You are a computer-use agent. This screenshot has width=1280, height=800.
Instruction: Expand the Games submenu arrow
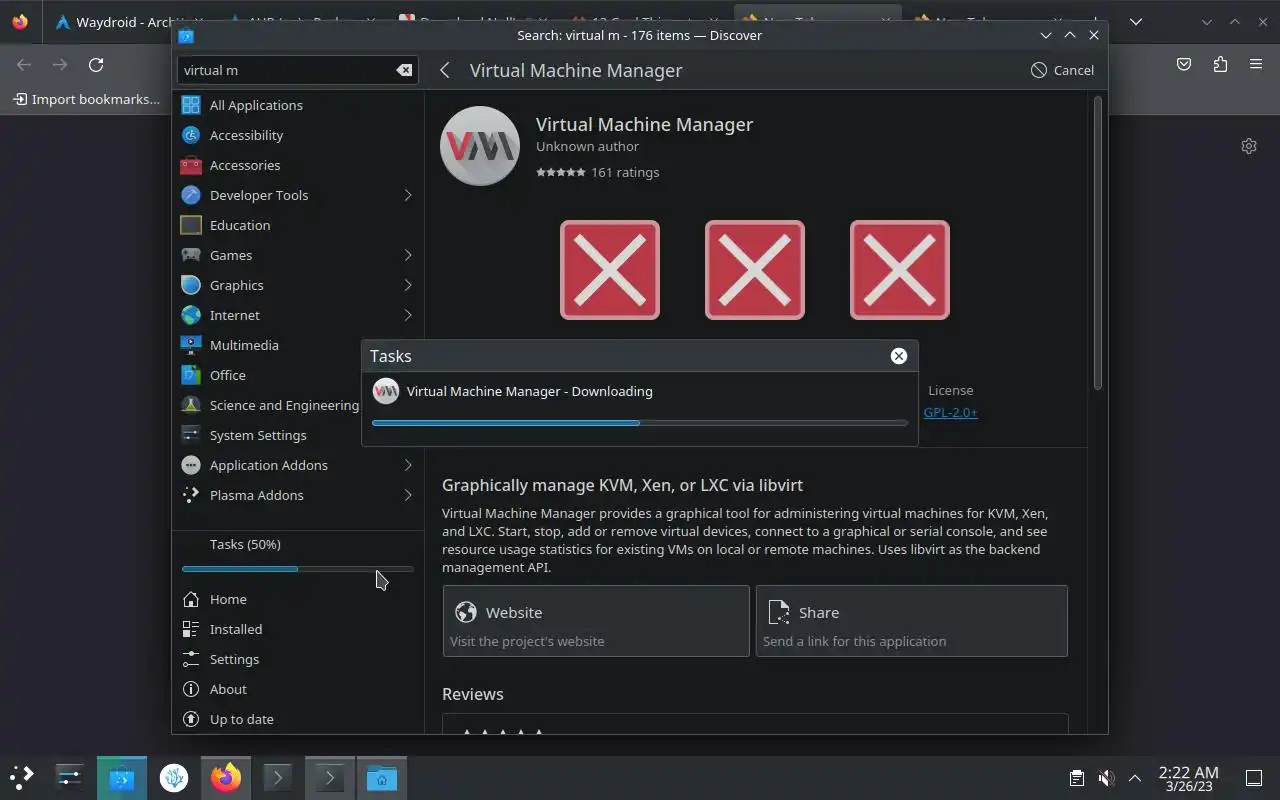click(x=408, y=255)
